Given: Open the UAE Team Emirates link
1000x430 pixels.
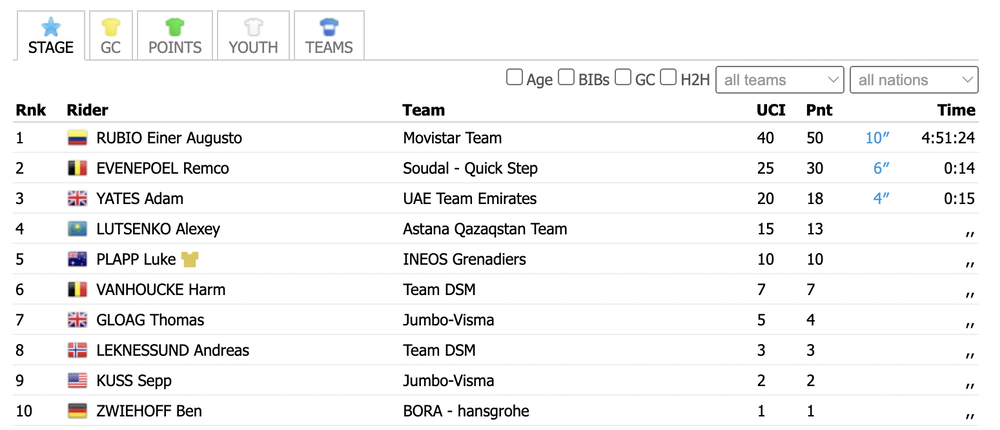Looking at the screenshot, I should (470, 198).
